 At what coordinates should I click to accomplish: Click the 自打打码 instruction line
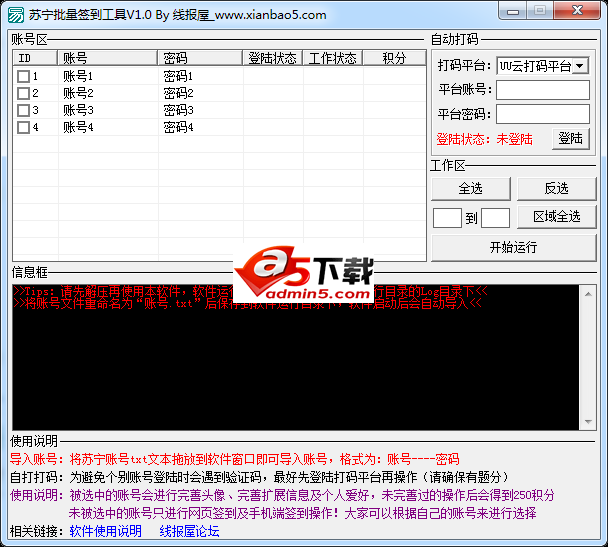pyautogui.click(x=259, y=477)
